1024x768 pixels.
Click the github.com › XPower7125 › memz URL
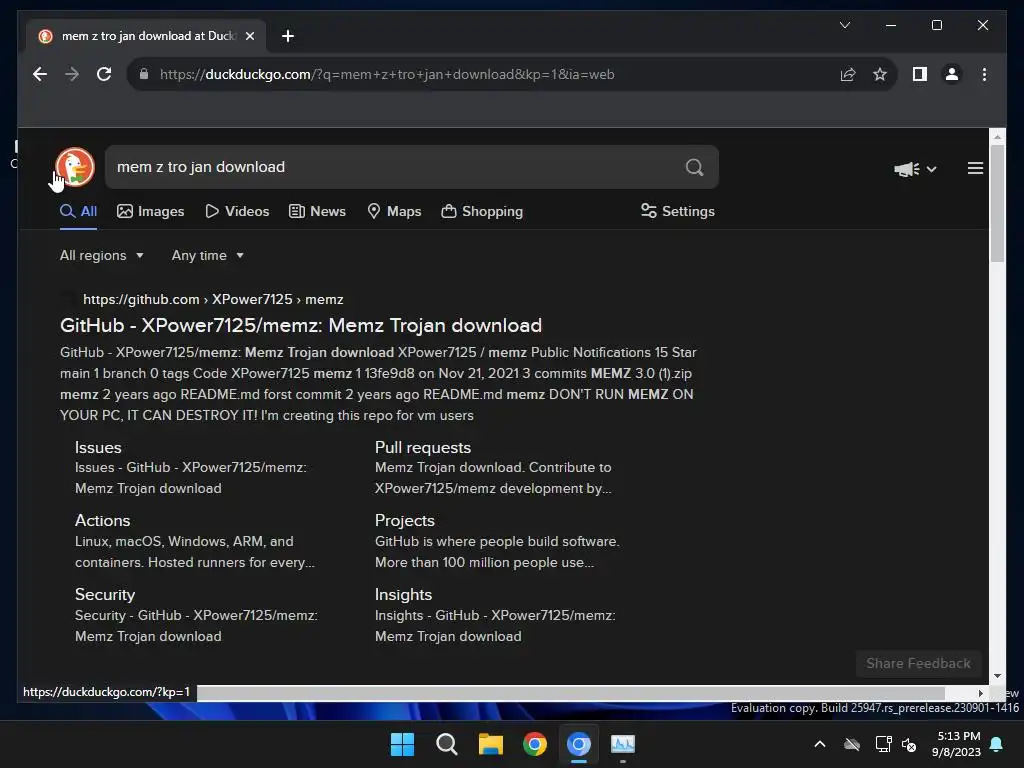pos(213,299)
